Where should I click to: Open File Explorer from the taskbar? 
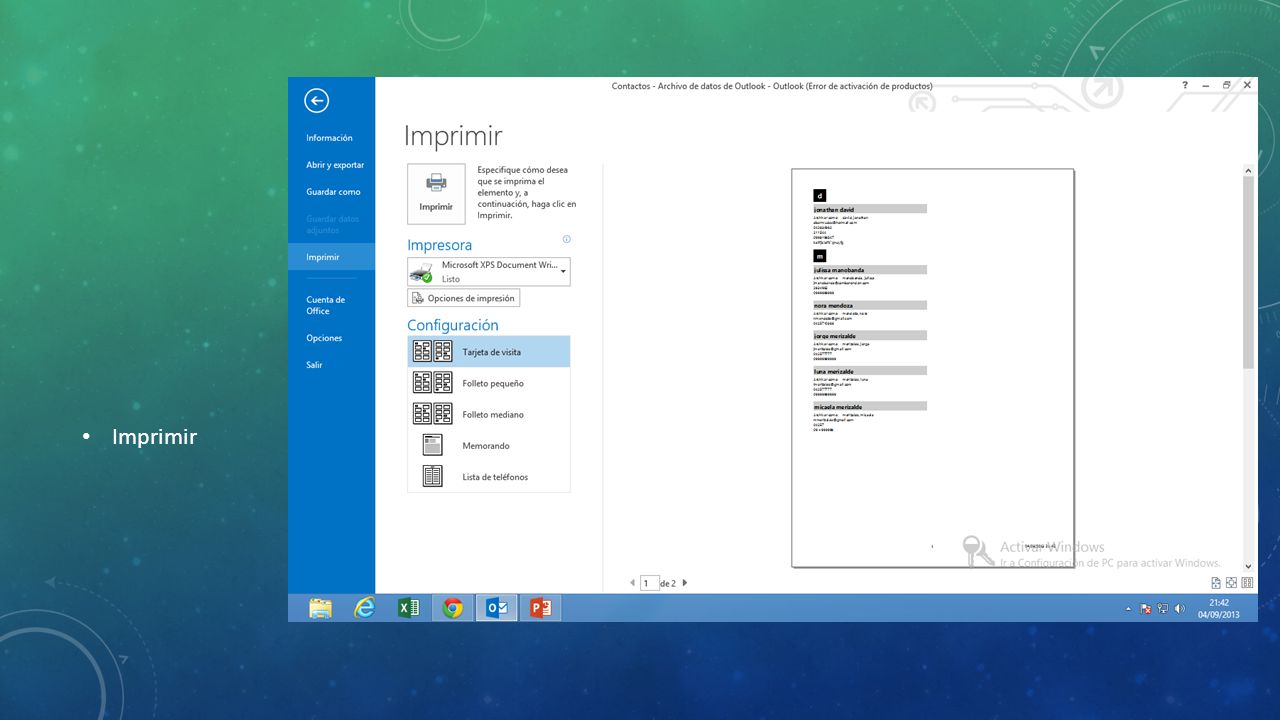320,608
